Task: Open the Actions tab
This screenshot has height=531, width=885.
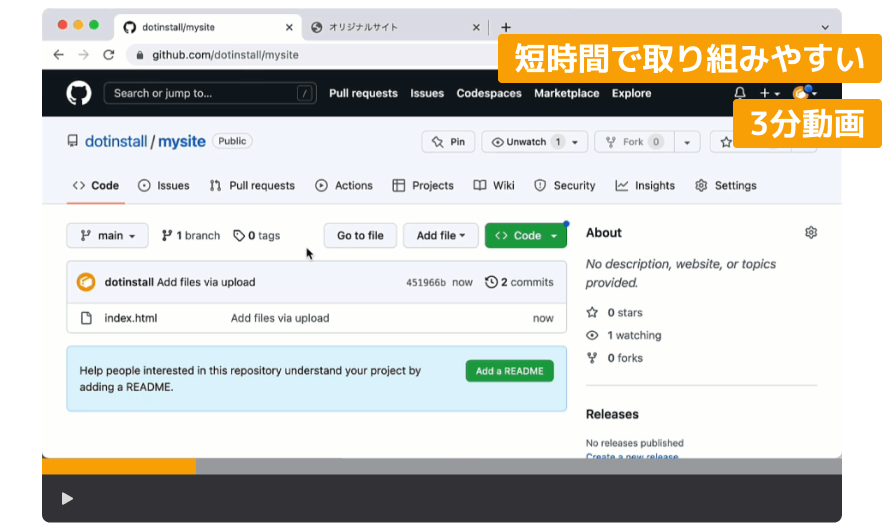Action: point(344,186)
